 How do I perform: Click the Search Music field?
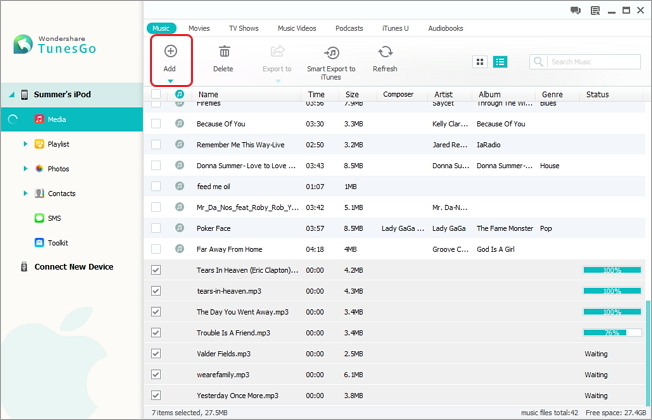[x=585, y=62]
